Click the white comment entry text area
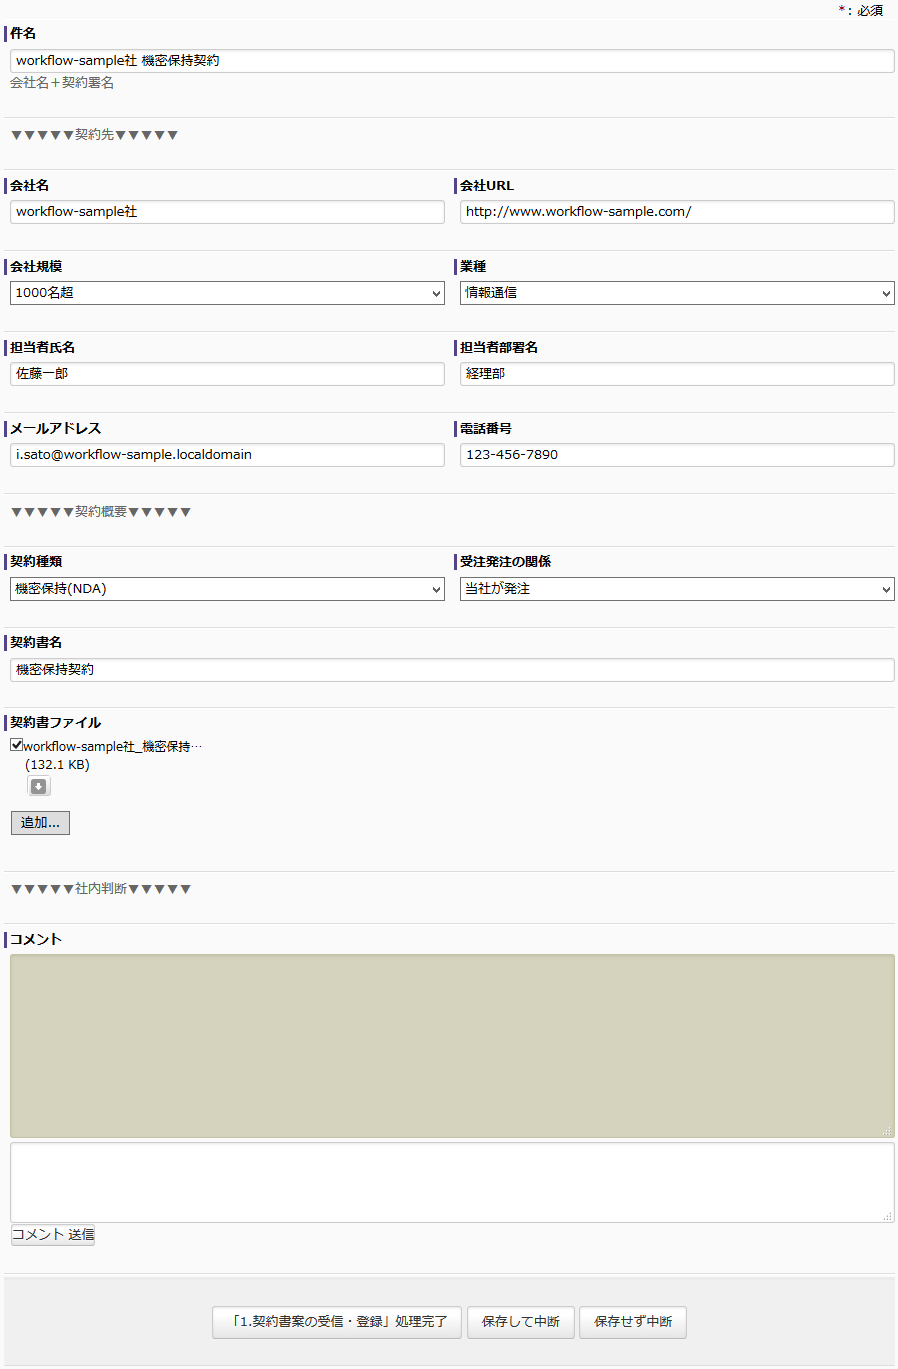The image size is (898, 1369). [x=452, y=1182]
